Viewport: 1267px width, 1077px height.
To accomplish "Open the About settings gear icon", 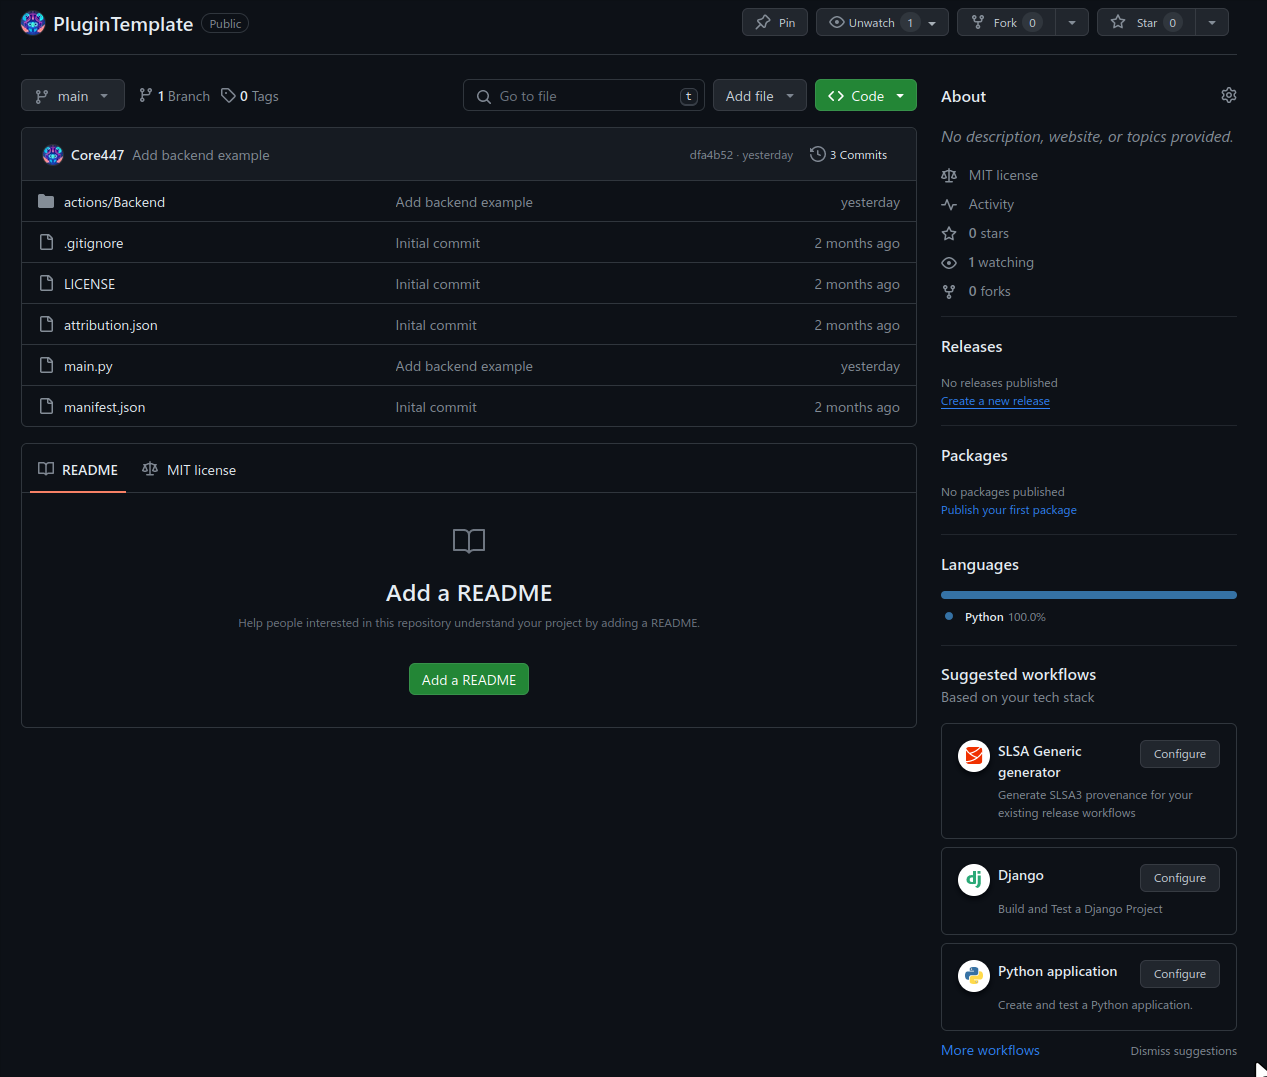I will pos(1228,95).
